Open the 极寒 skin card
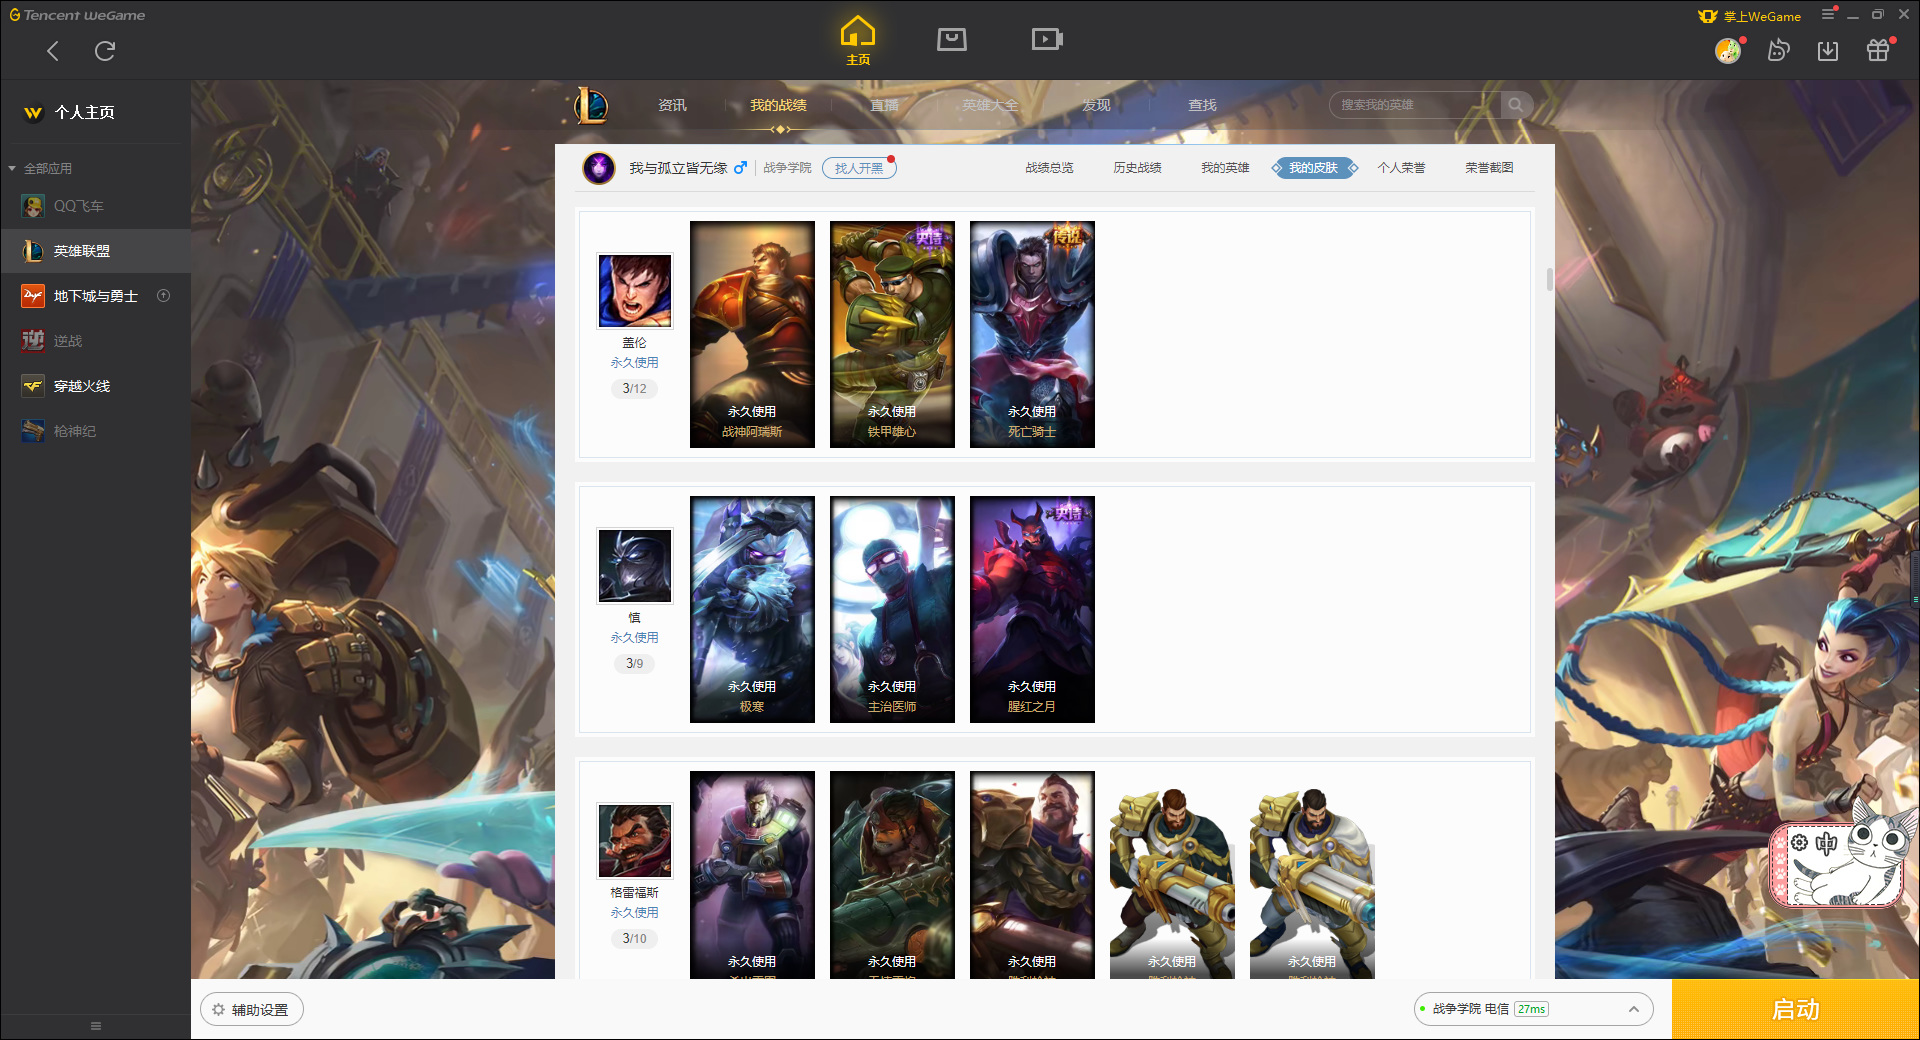 [752, 609]
